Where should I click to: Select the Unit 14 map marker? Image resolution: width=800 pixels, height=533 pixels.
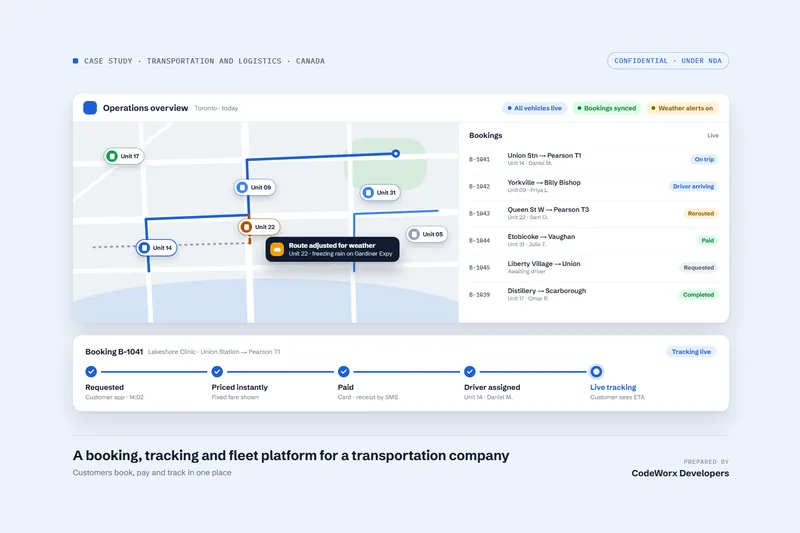pyautogui.click(x=157, y=248)
